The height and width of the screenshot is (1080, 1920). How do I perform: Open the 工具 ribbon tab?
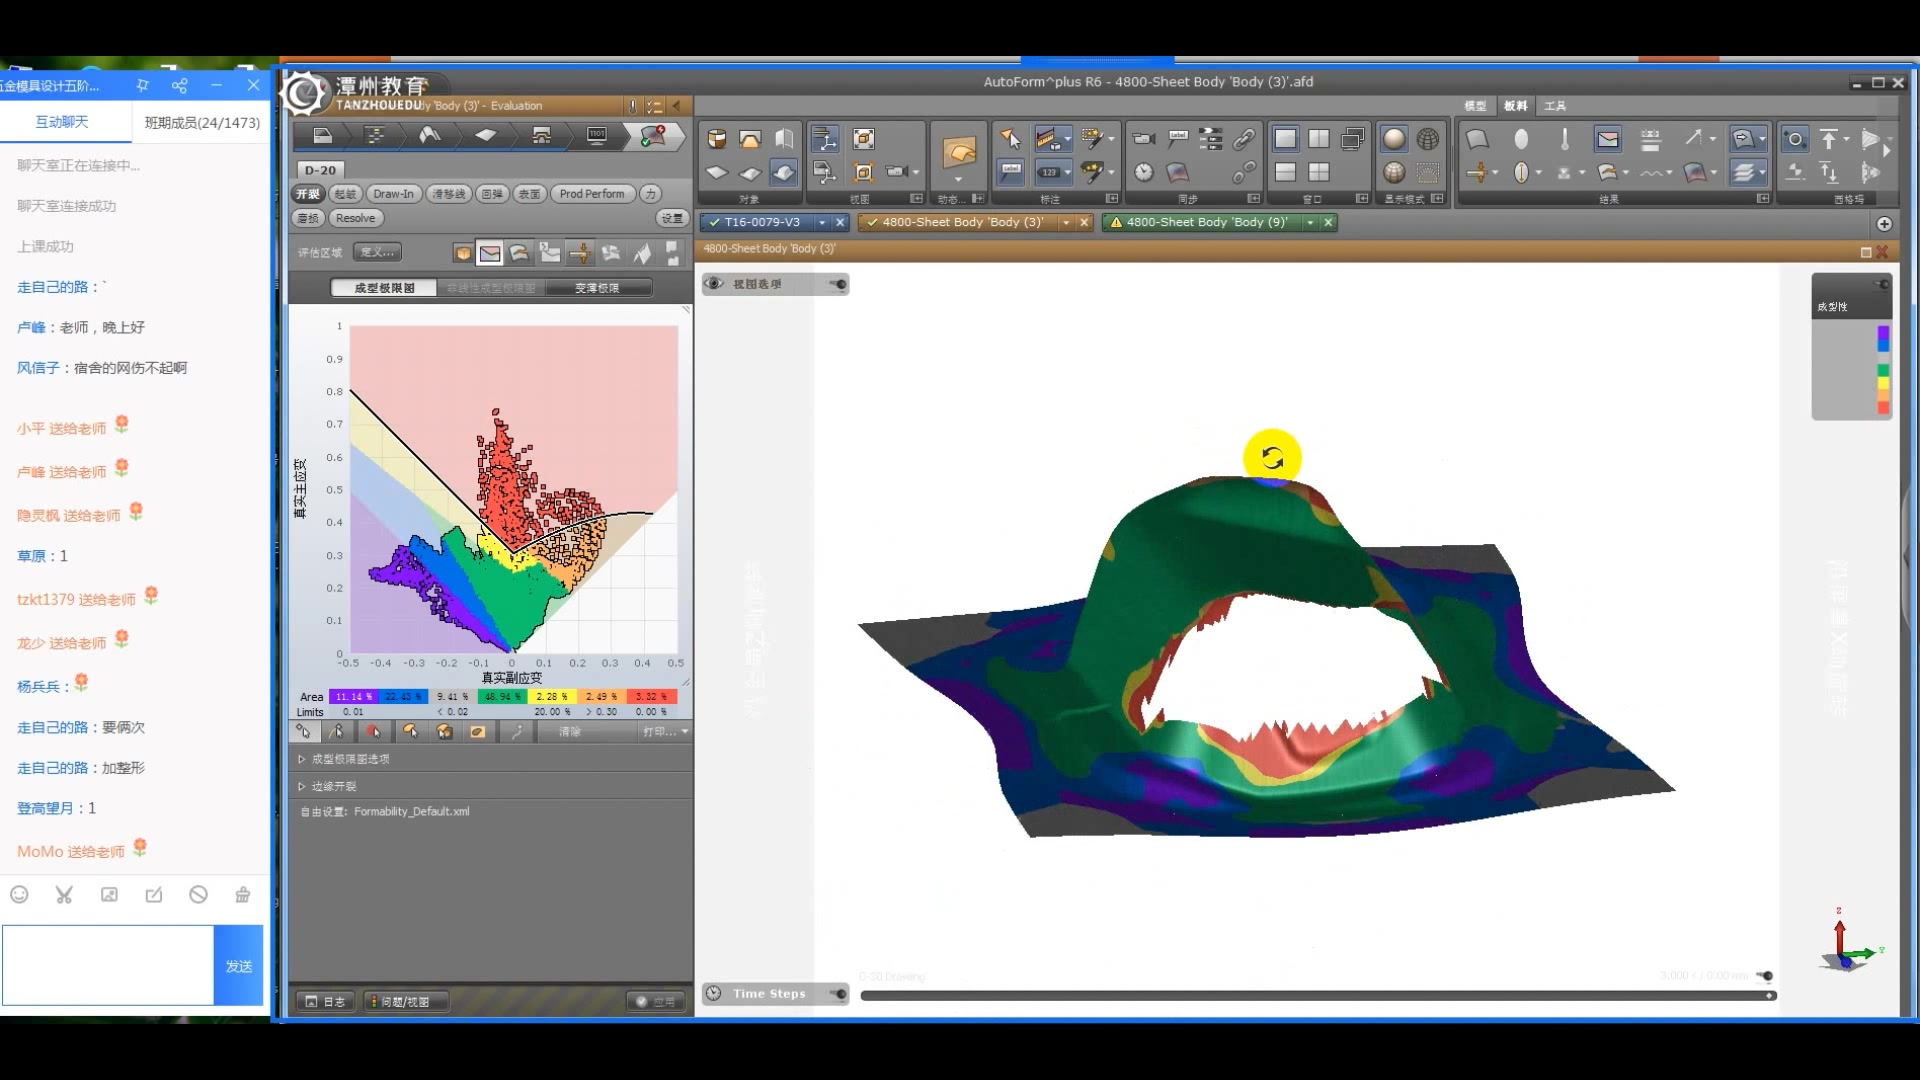(x=1554, y=106)
